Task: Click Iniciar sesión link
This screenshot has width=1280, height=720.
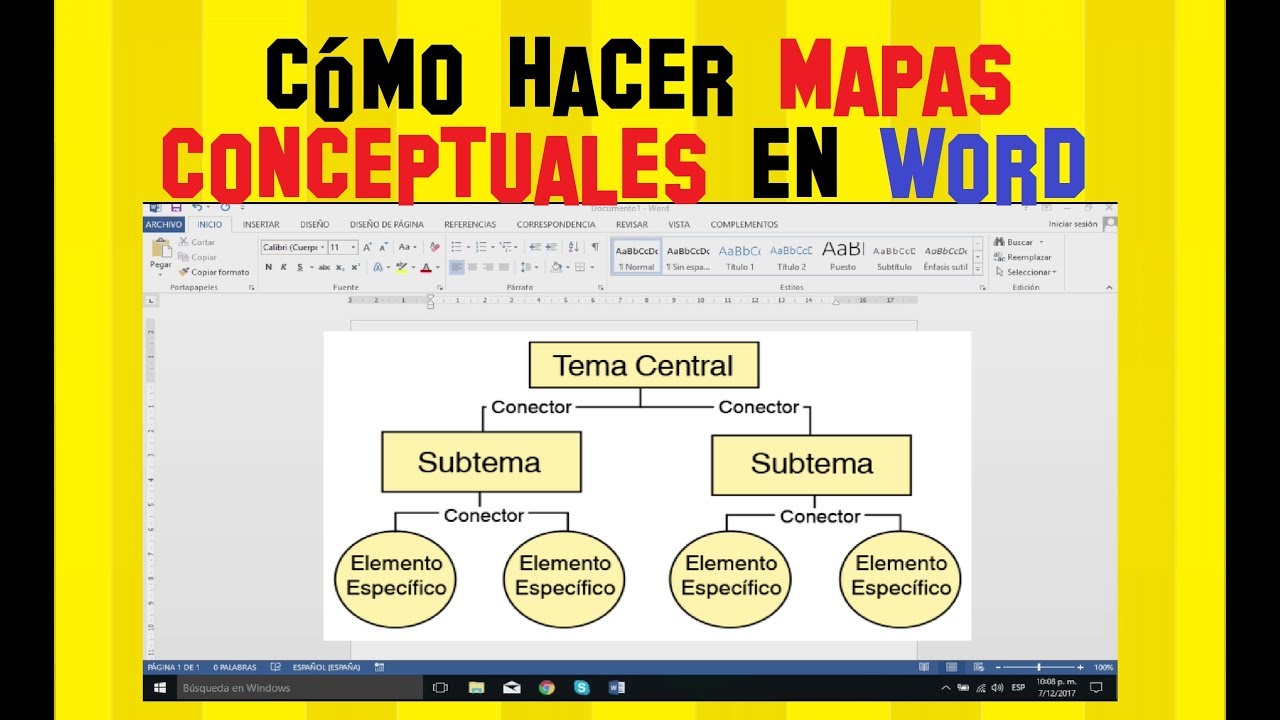Action: coord(1073,224)
